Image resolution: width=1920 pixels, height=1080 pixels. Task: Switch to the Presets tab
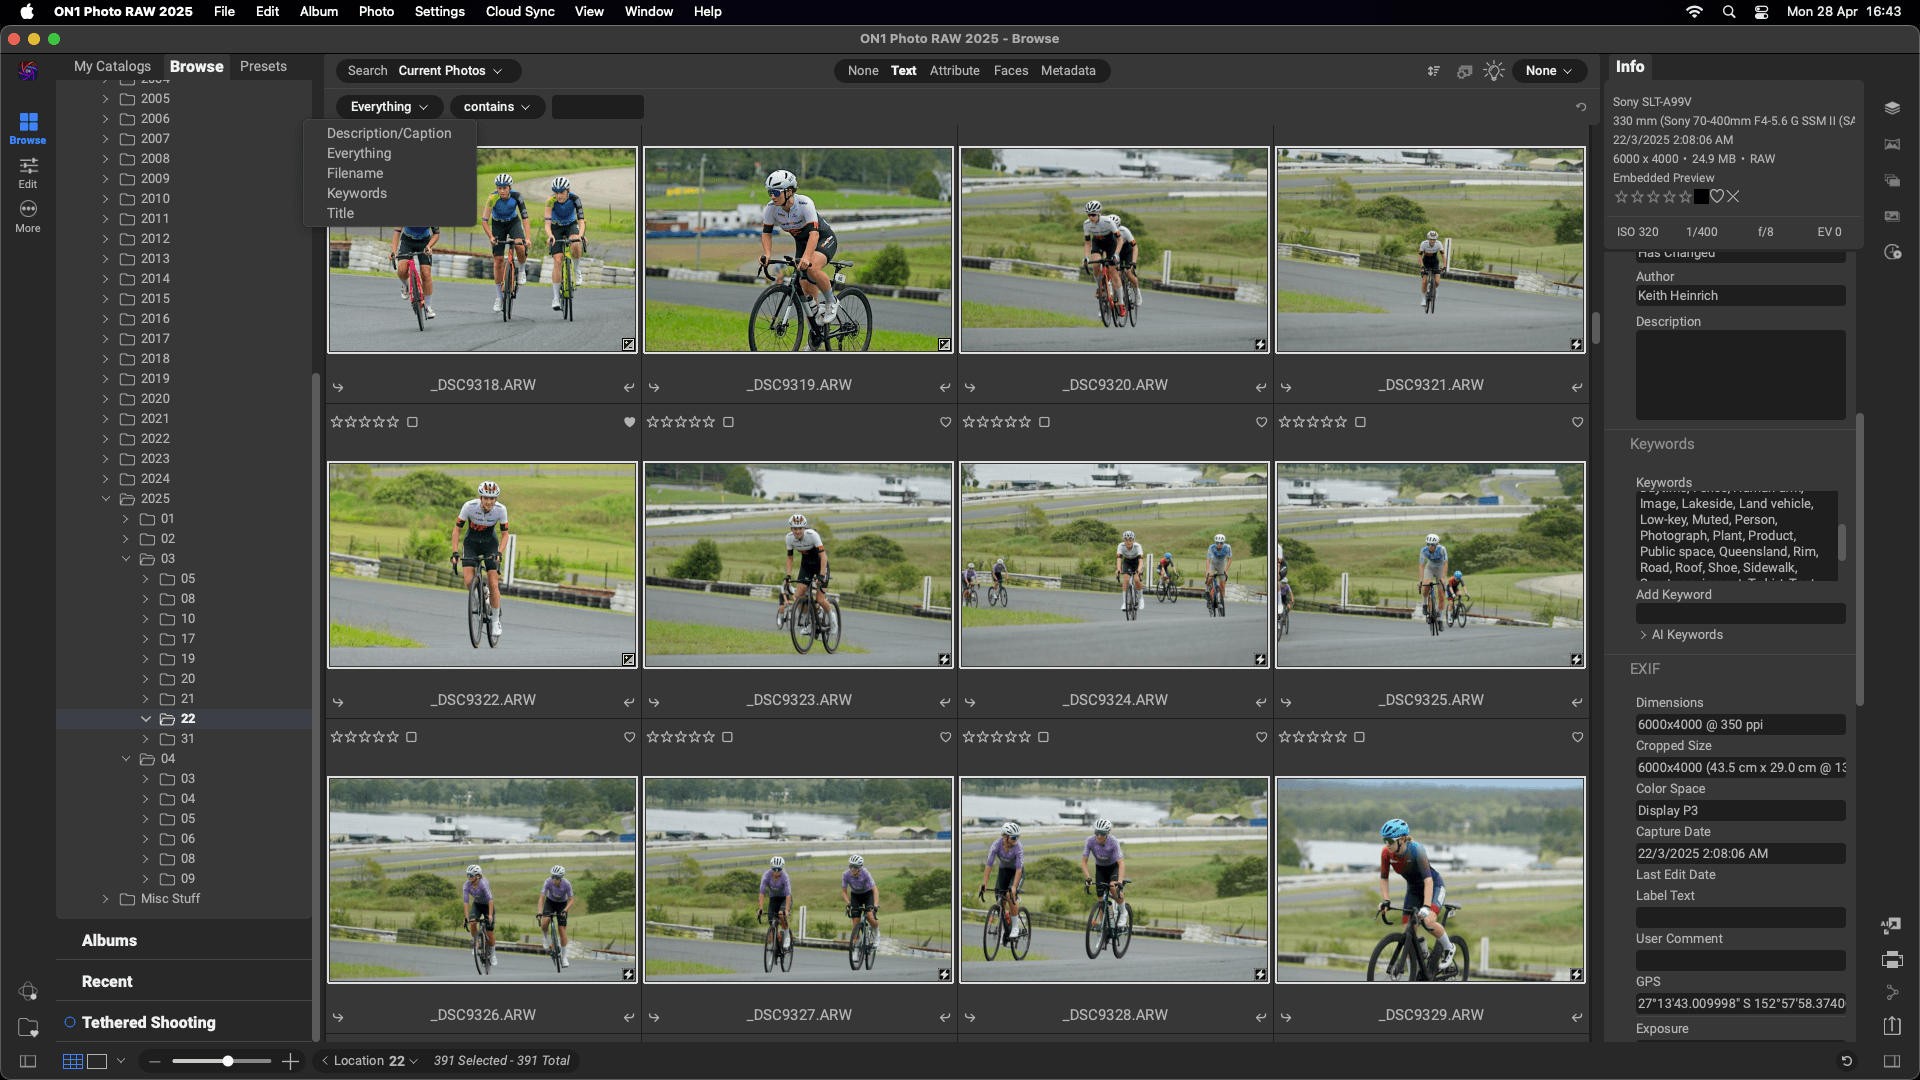263,66
